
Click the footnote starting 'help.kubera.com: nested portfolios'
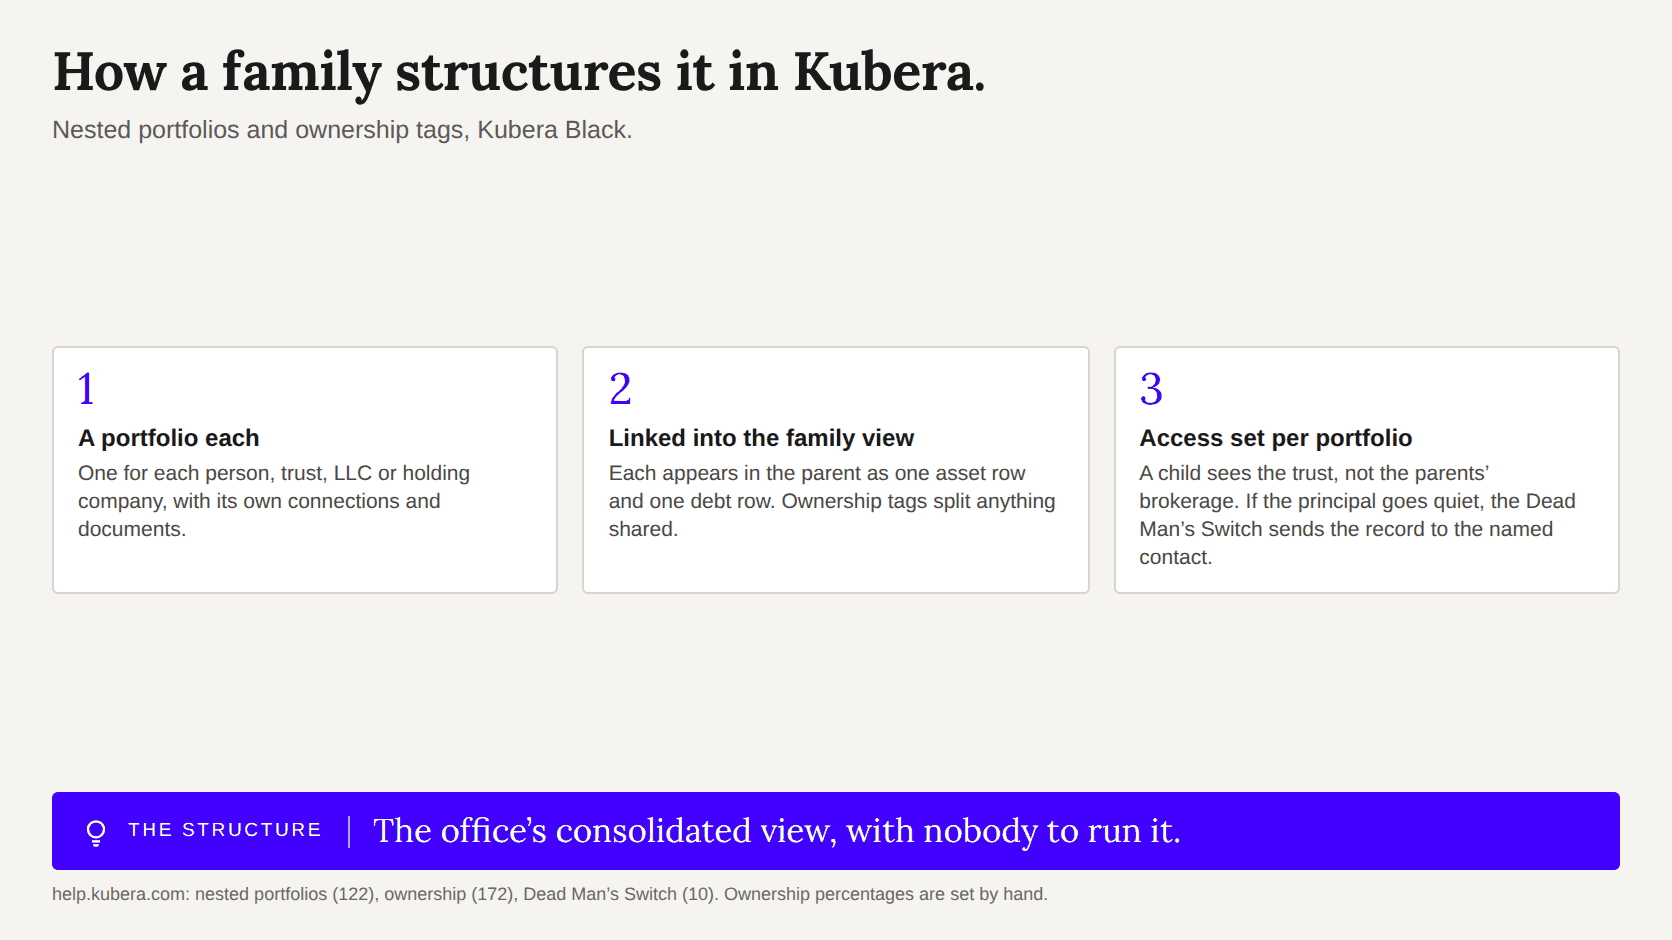tap(550, 894)
